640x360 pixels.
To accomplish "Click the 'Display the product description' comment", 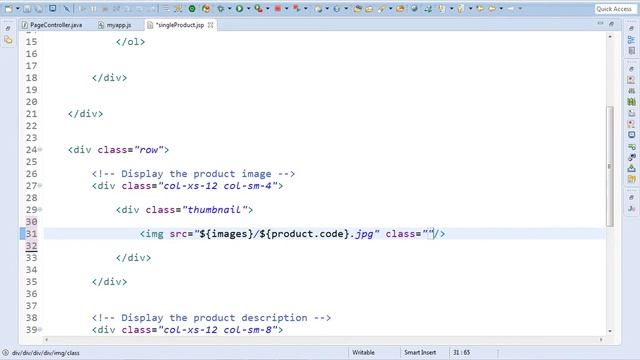I will pyautogui.click(x=211, y=318).
